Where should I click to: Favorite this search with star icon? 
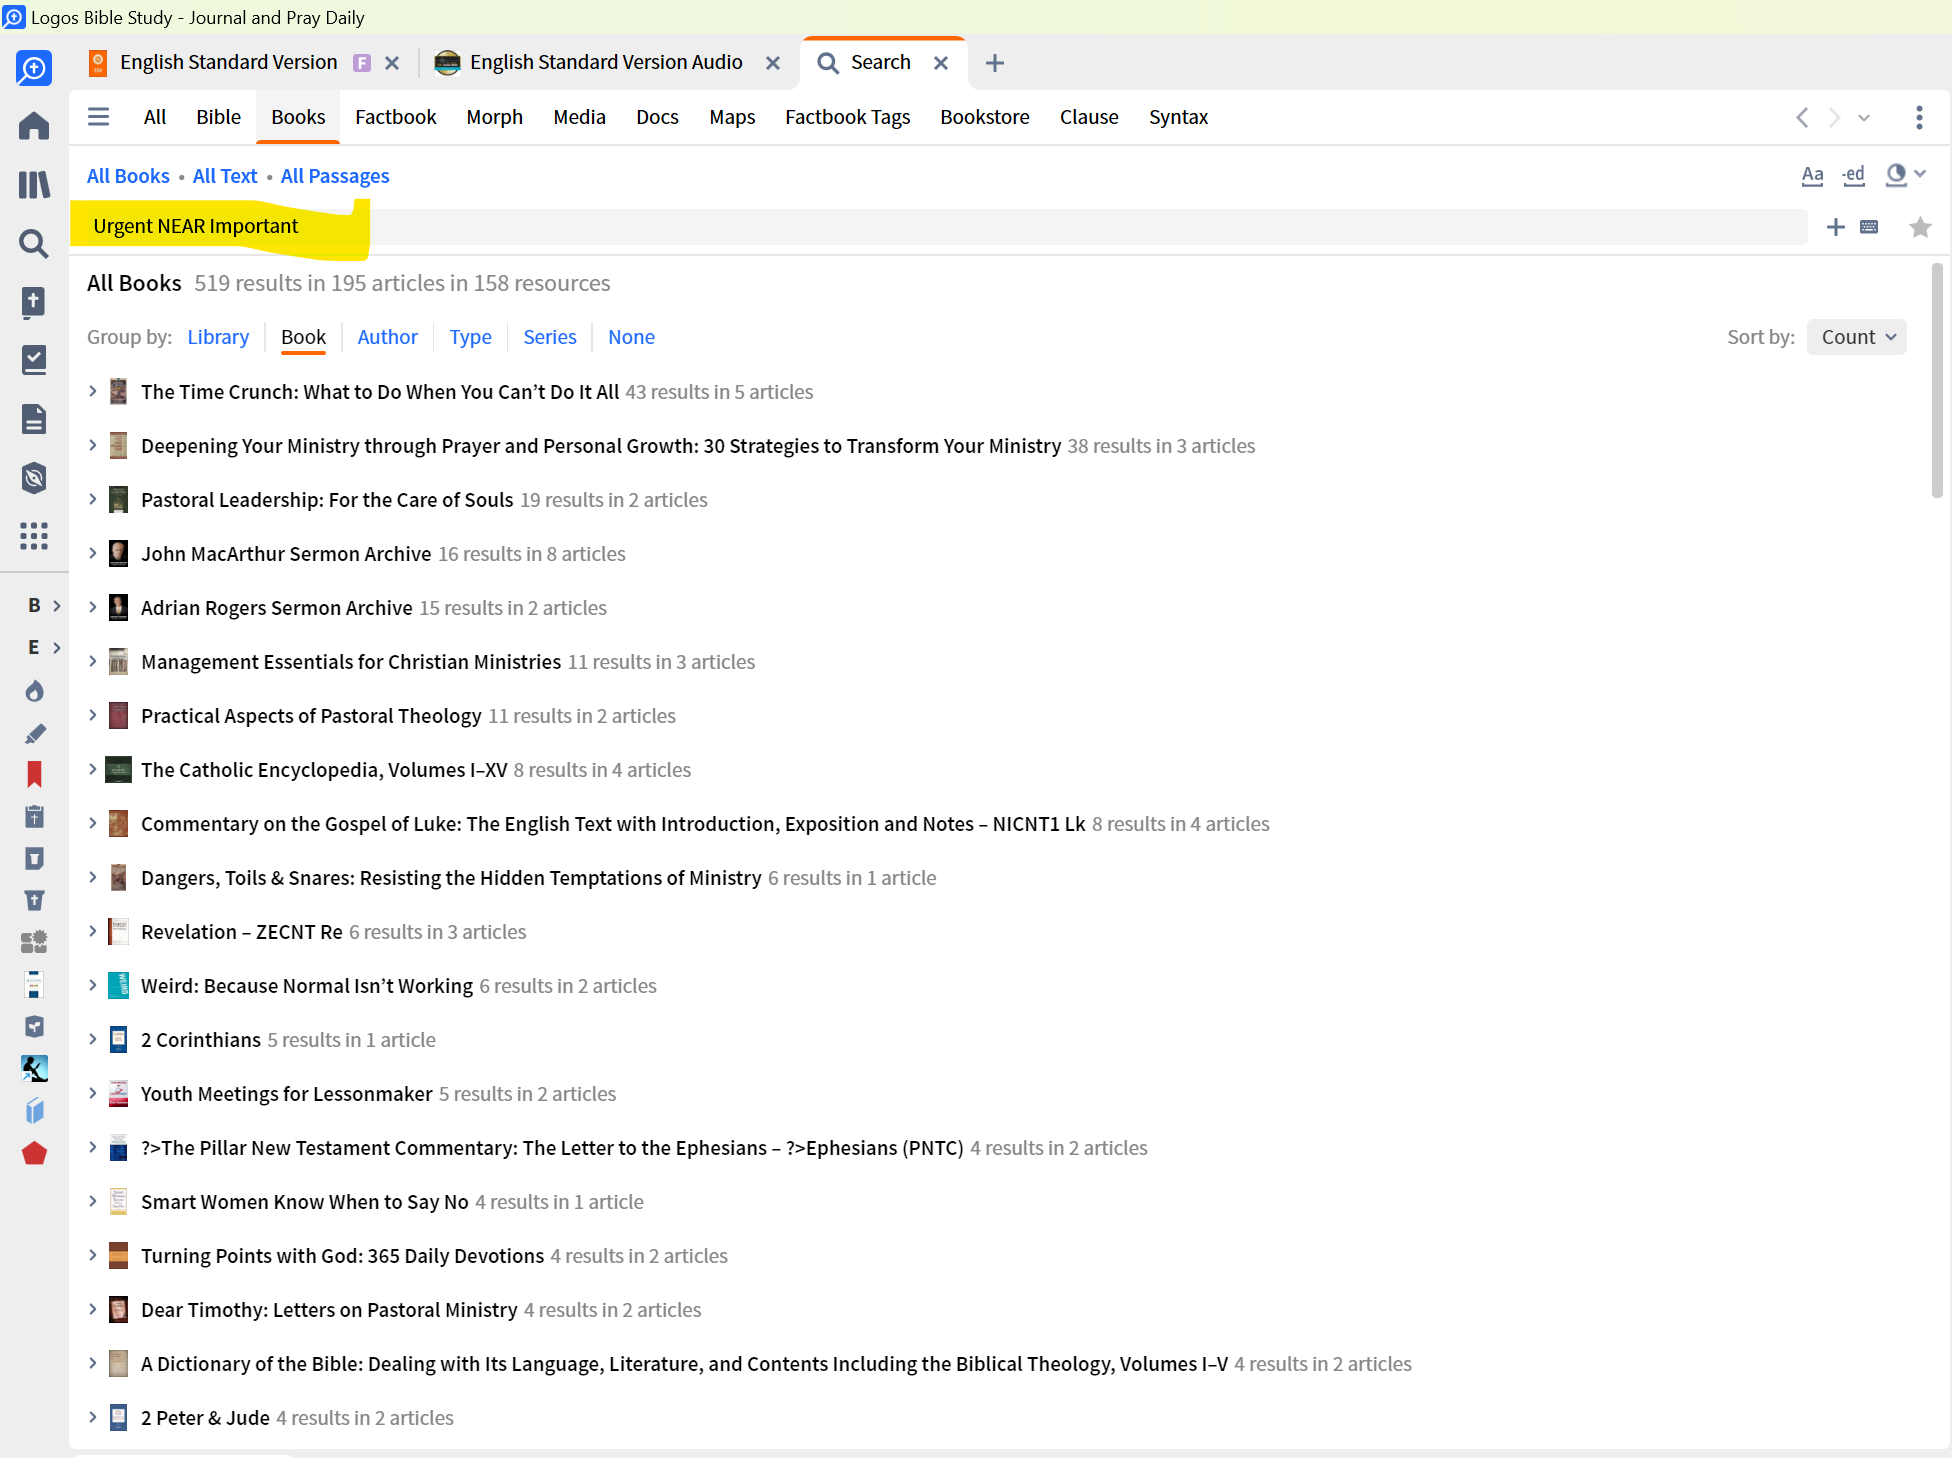coord(1920,227)
